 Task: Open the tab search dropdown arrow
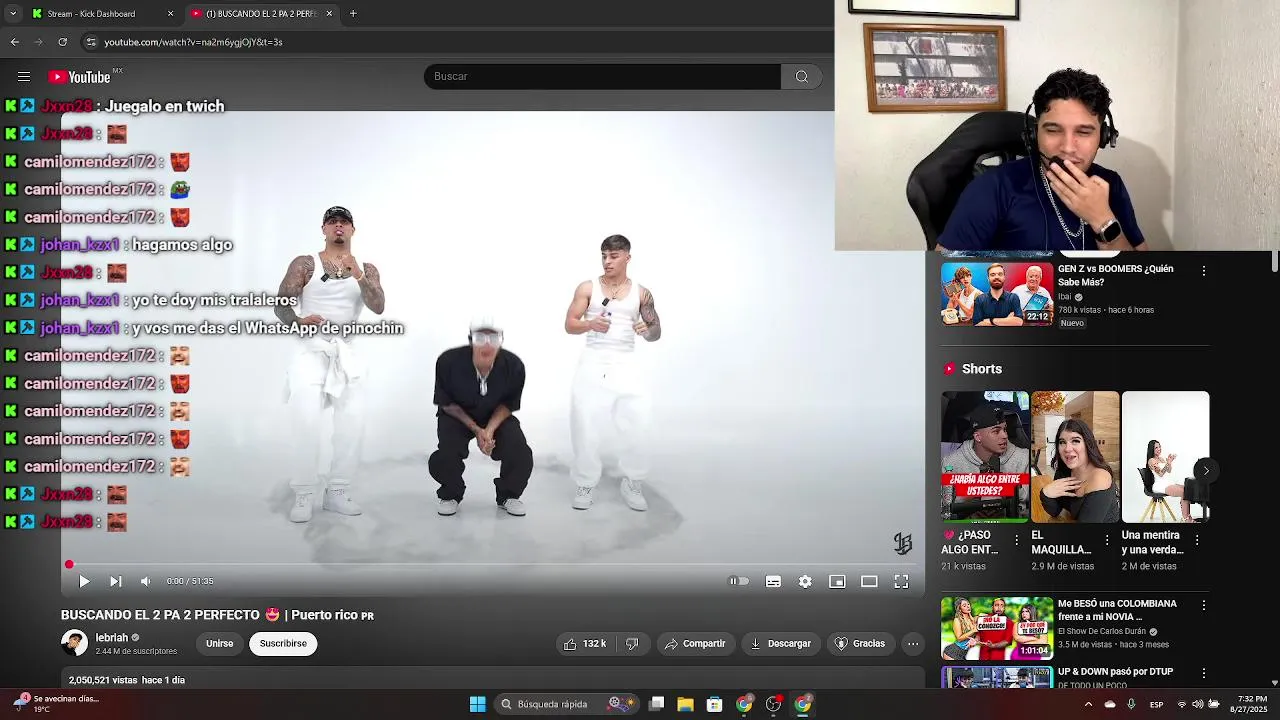pyautogui.click(x=12, y=14)
